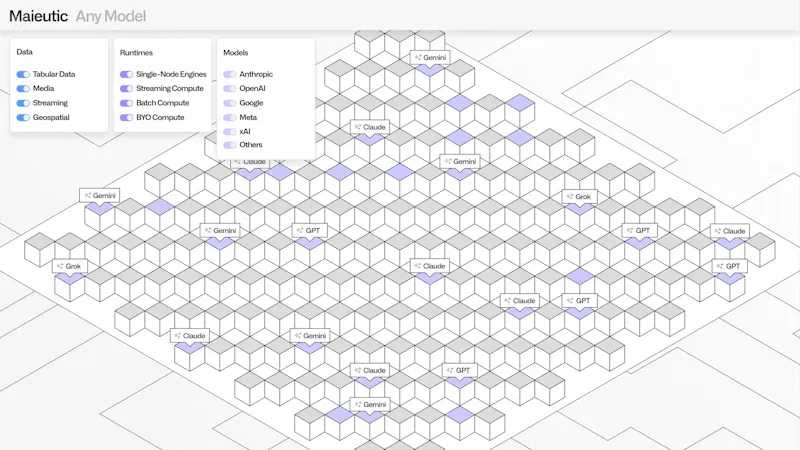This screenshot has width=800, height=450.
Task: Turn on the OpenAI toggle
Action: (230, 89)
